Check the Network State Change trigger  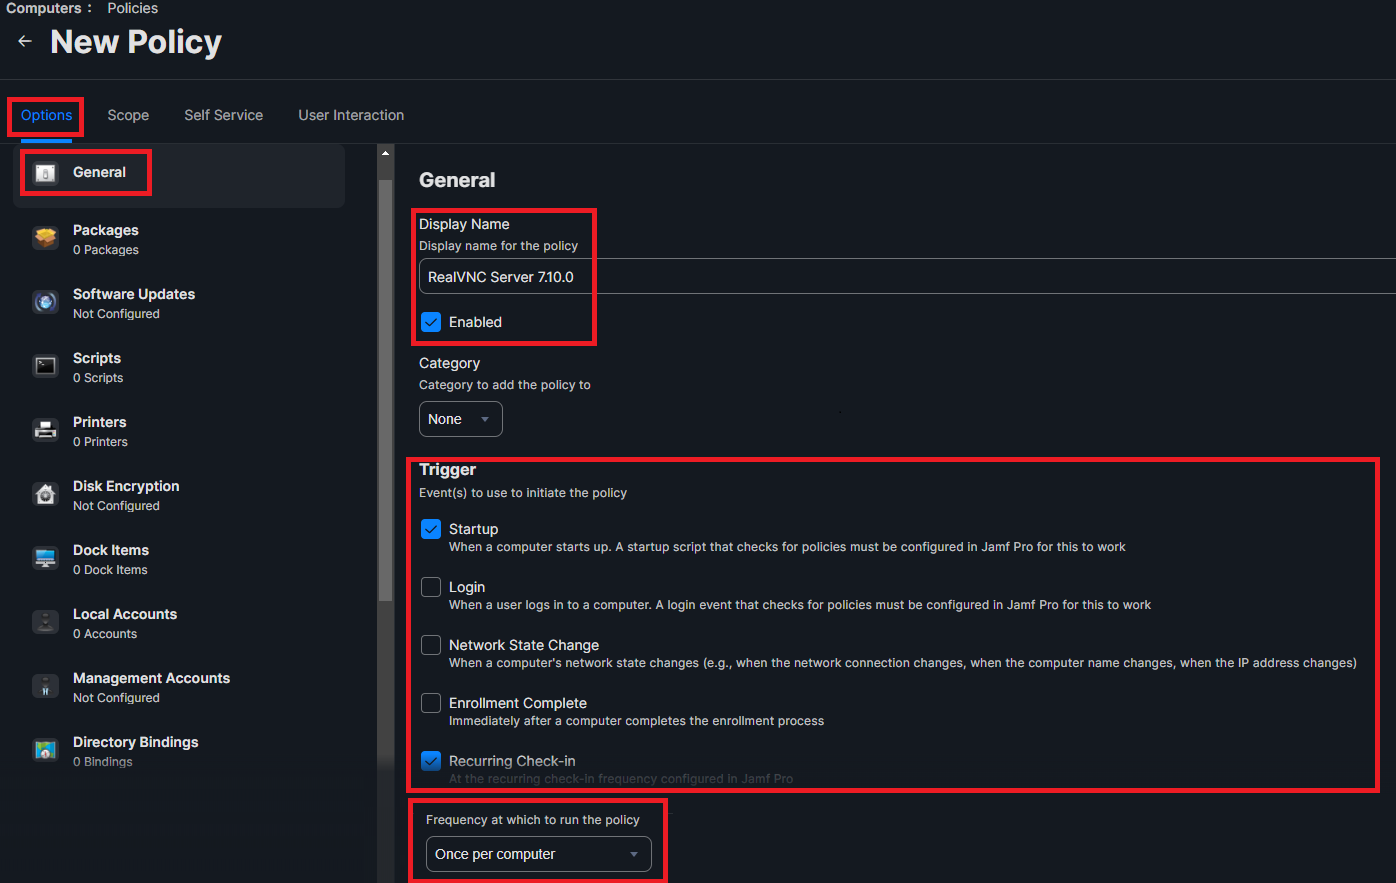click(x=431, y=645)
